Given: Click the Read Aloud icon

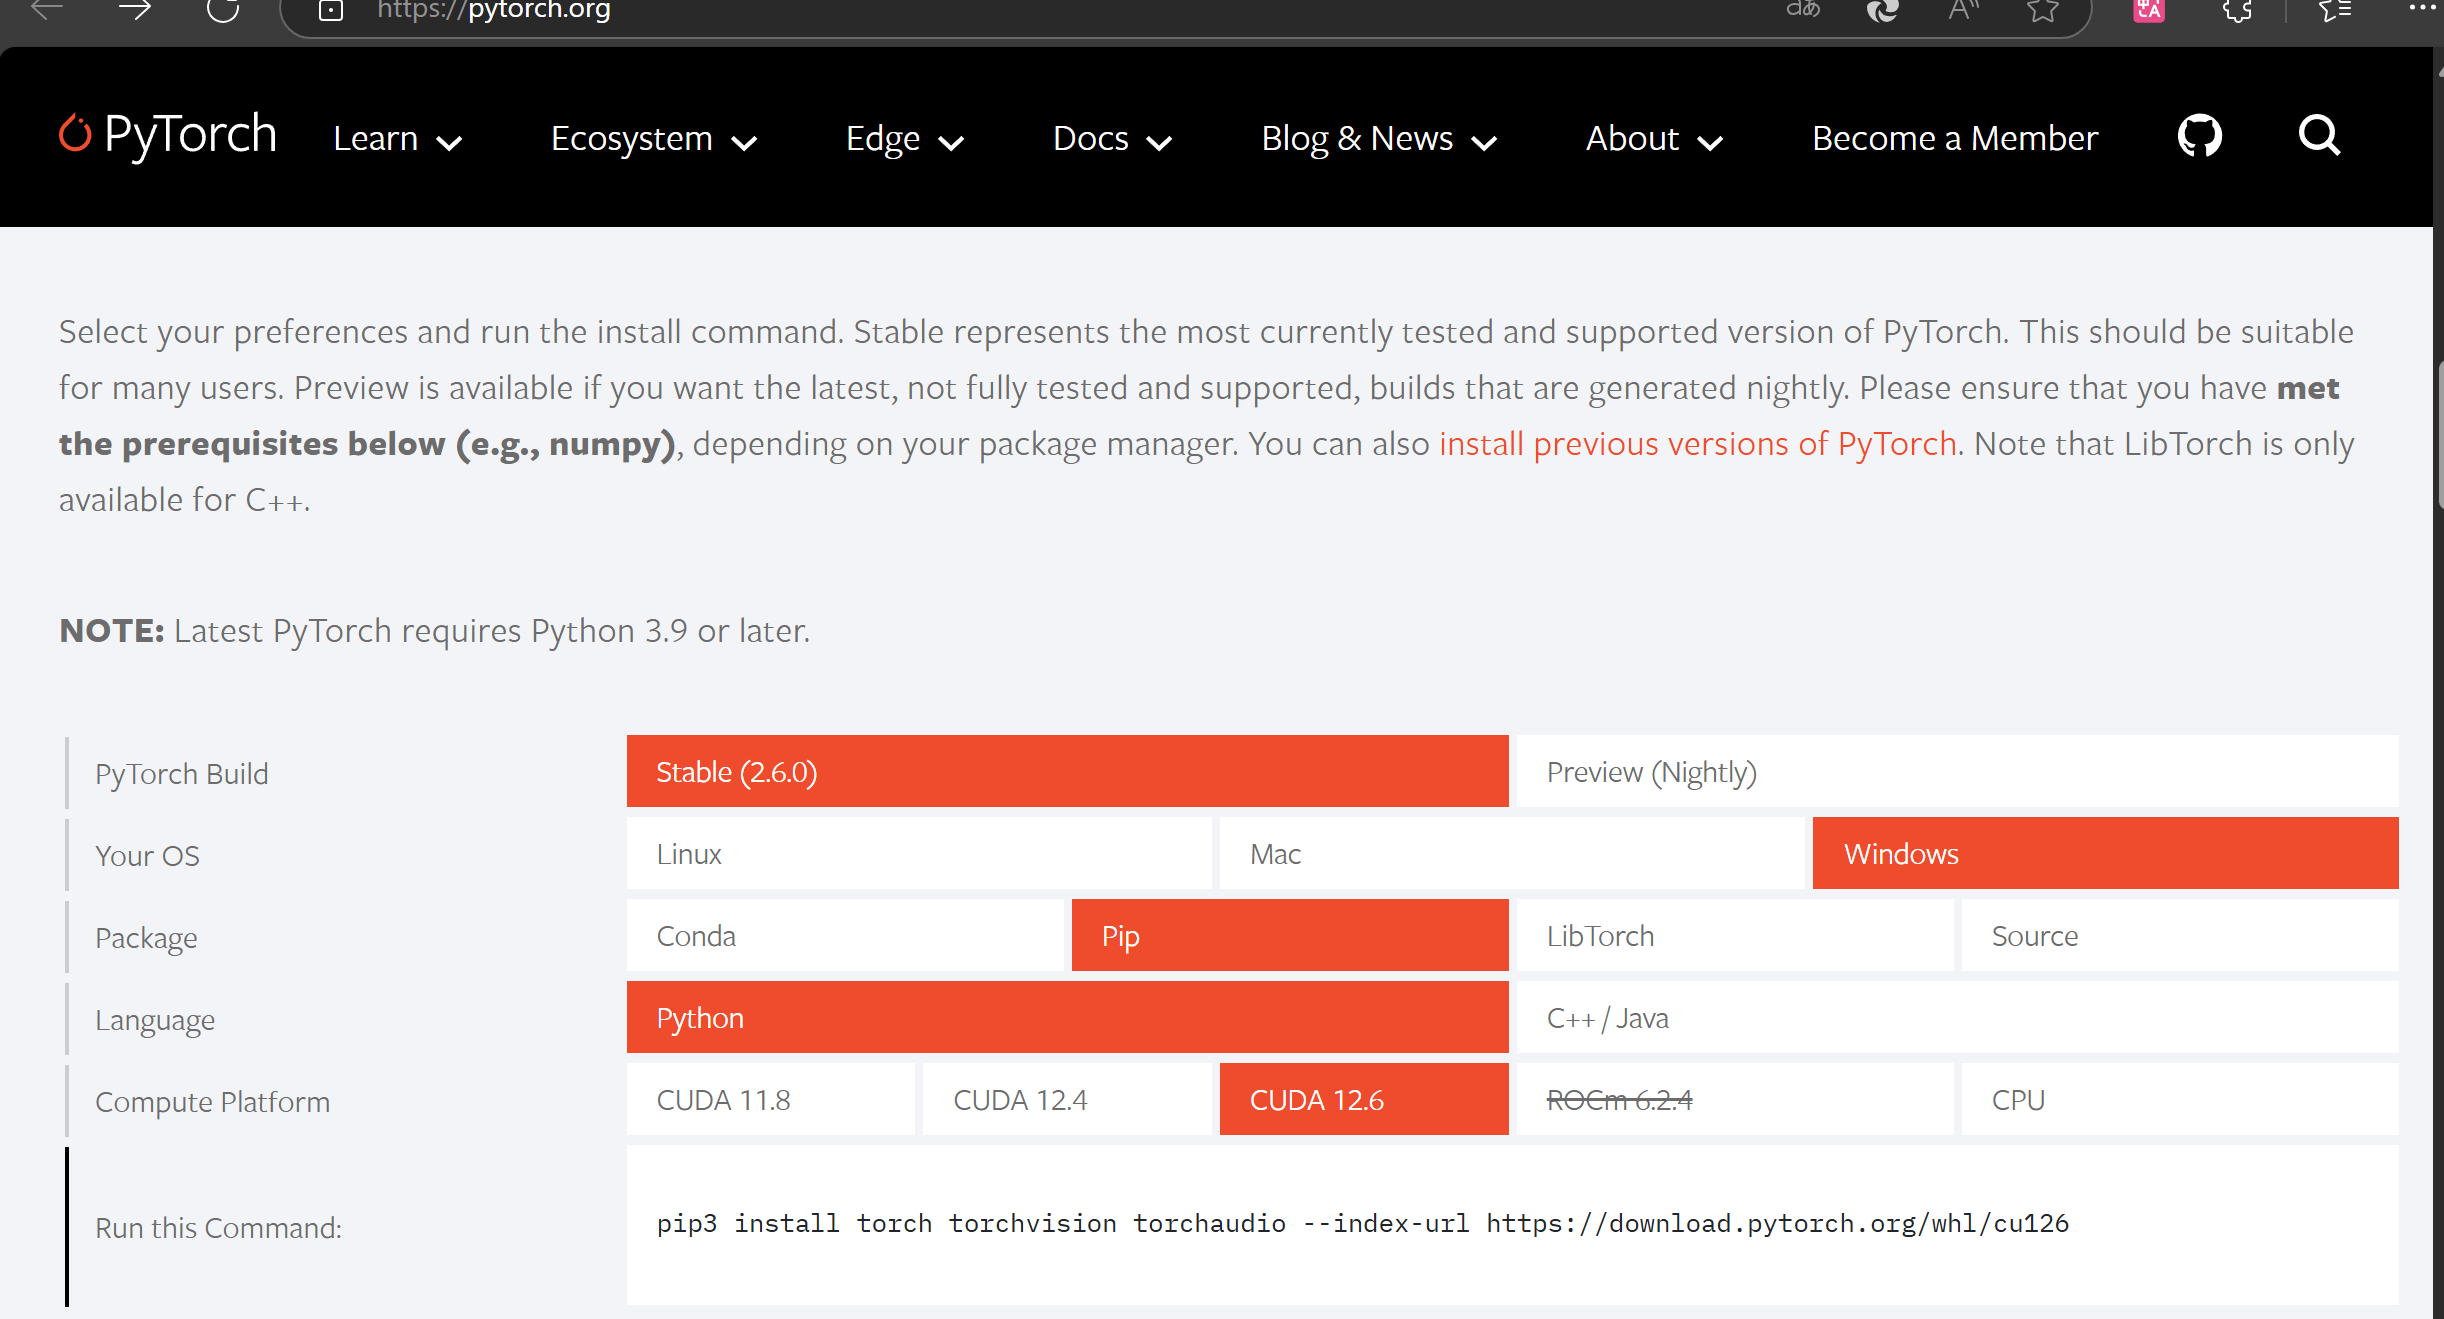Looking at the screenshot, I should click(x=1963, y=10).
